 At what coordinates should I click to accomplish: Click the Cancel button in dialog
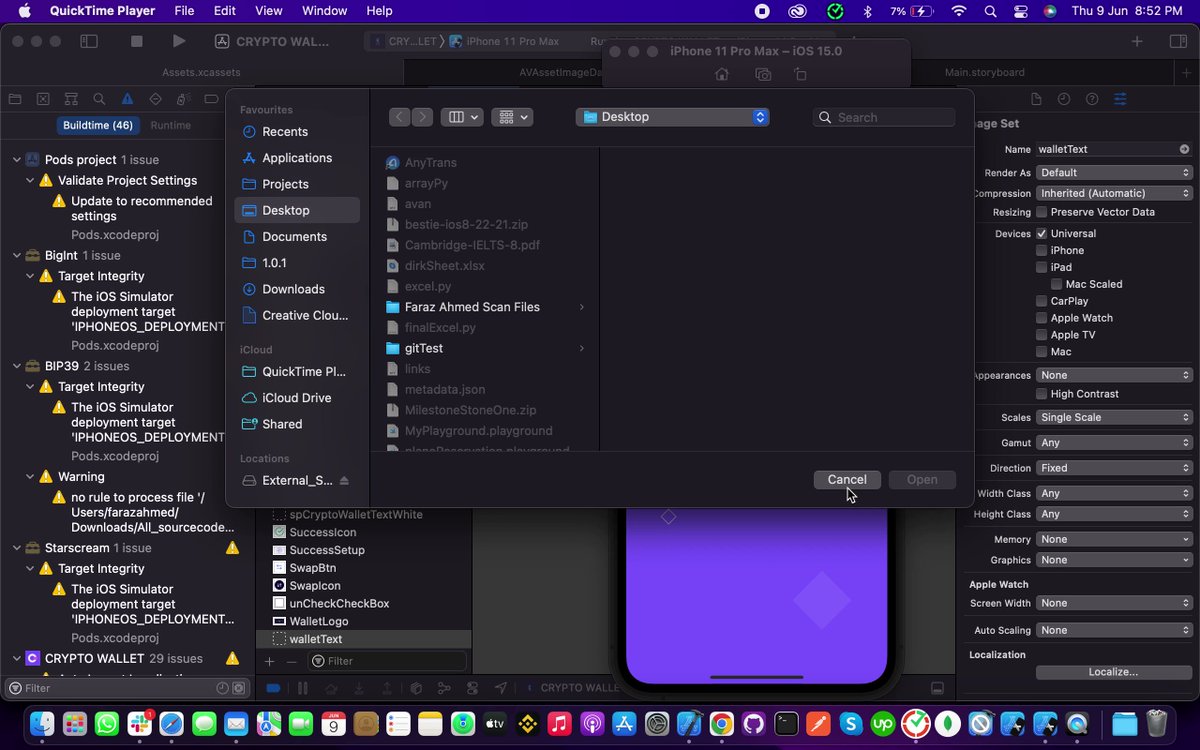click(x=847, y=480)
